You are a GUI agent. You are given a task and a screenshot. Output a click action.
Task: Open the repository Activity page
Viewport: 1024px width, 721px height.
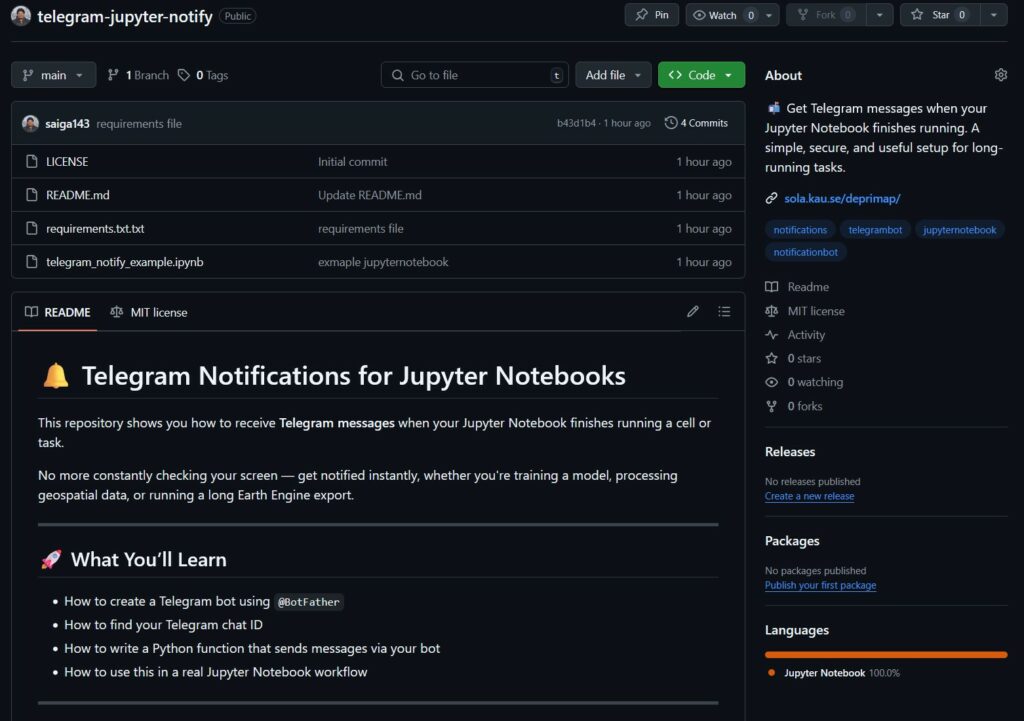tap(795, 334)
